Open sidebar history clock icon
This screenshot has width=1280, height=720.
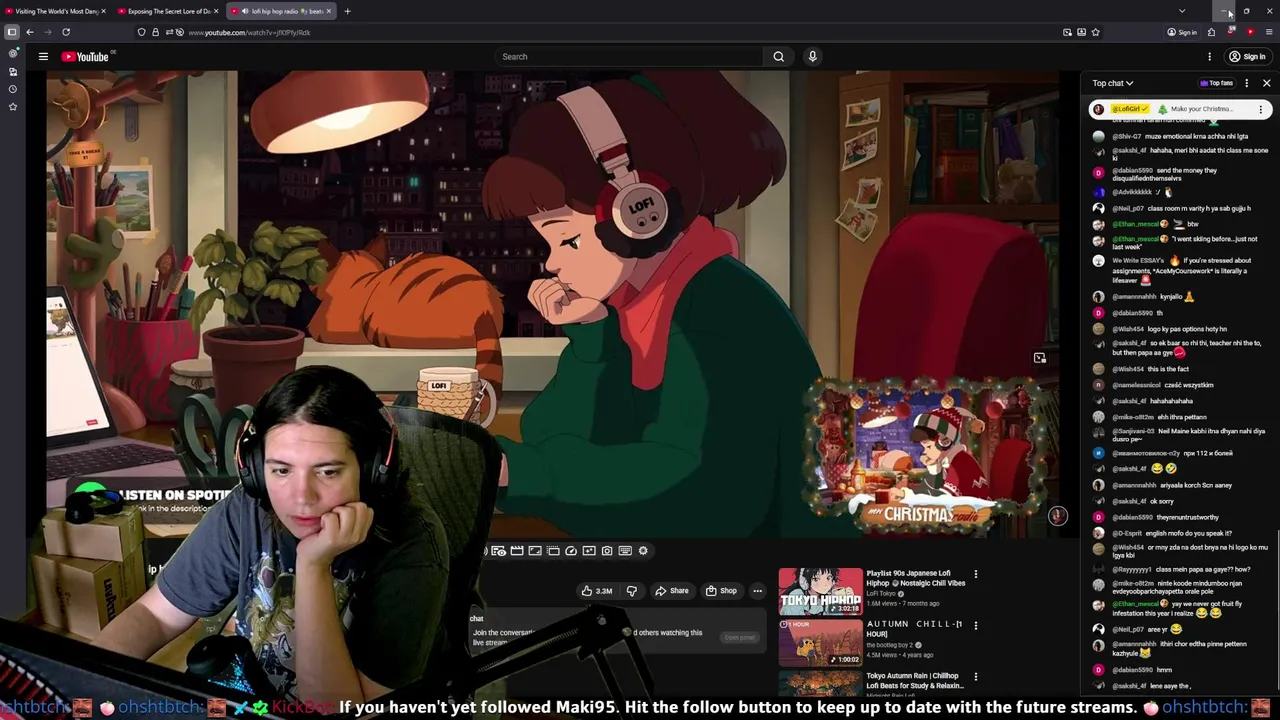(13, 89)
